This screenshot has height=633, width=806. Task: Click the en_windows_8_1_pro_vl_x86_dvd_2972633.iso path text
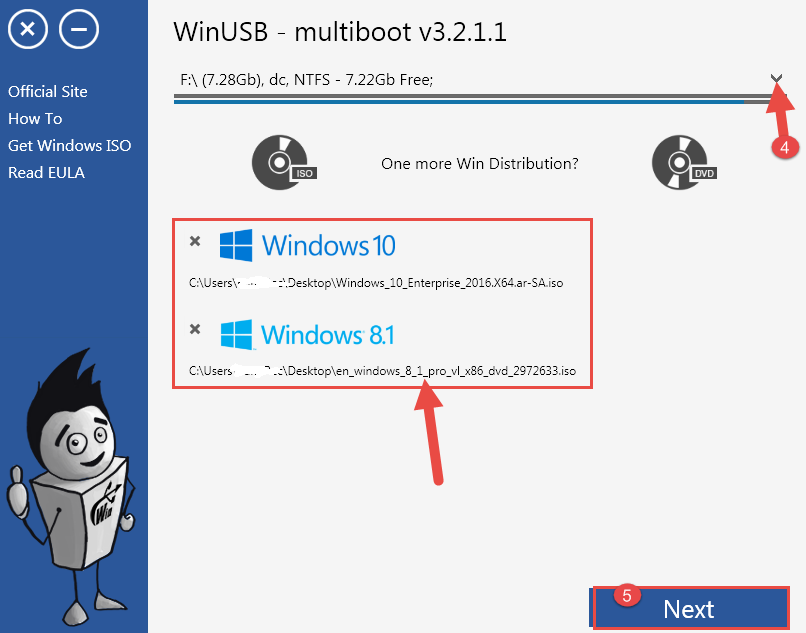tap(382, 371)
